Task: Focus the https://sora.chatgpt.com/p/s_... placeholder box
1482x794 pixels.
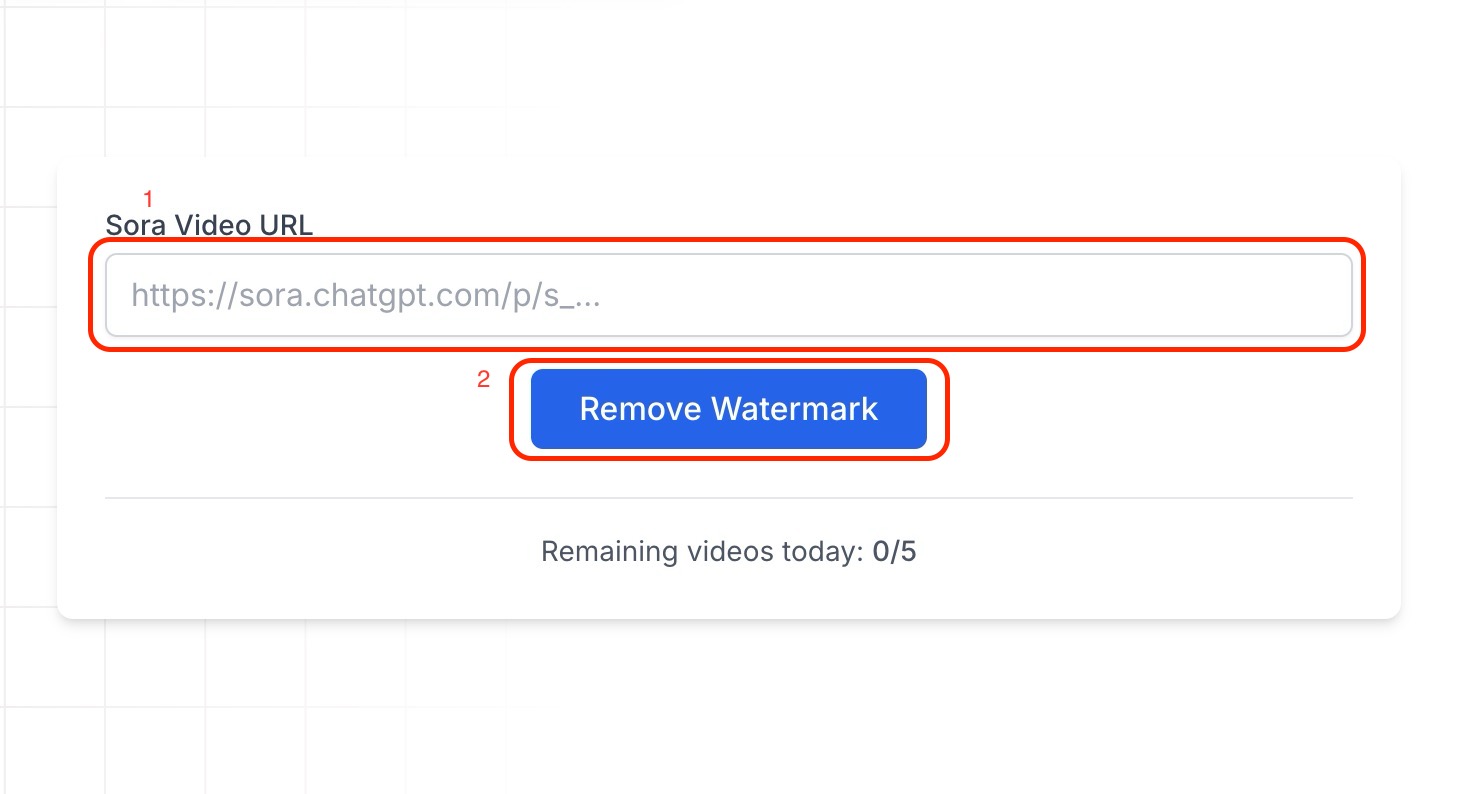Action: [x=728, y=295]
